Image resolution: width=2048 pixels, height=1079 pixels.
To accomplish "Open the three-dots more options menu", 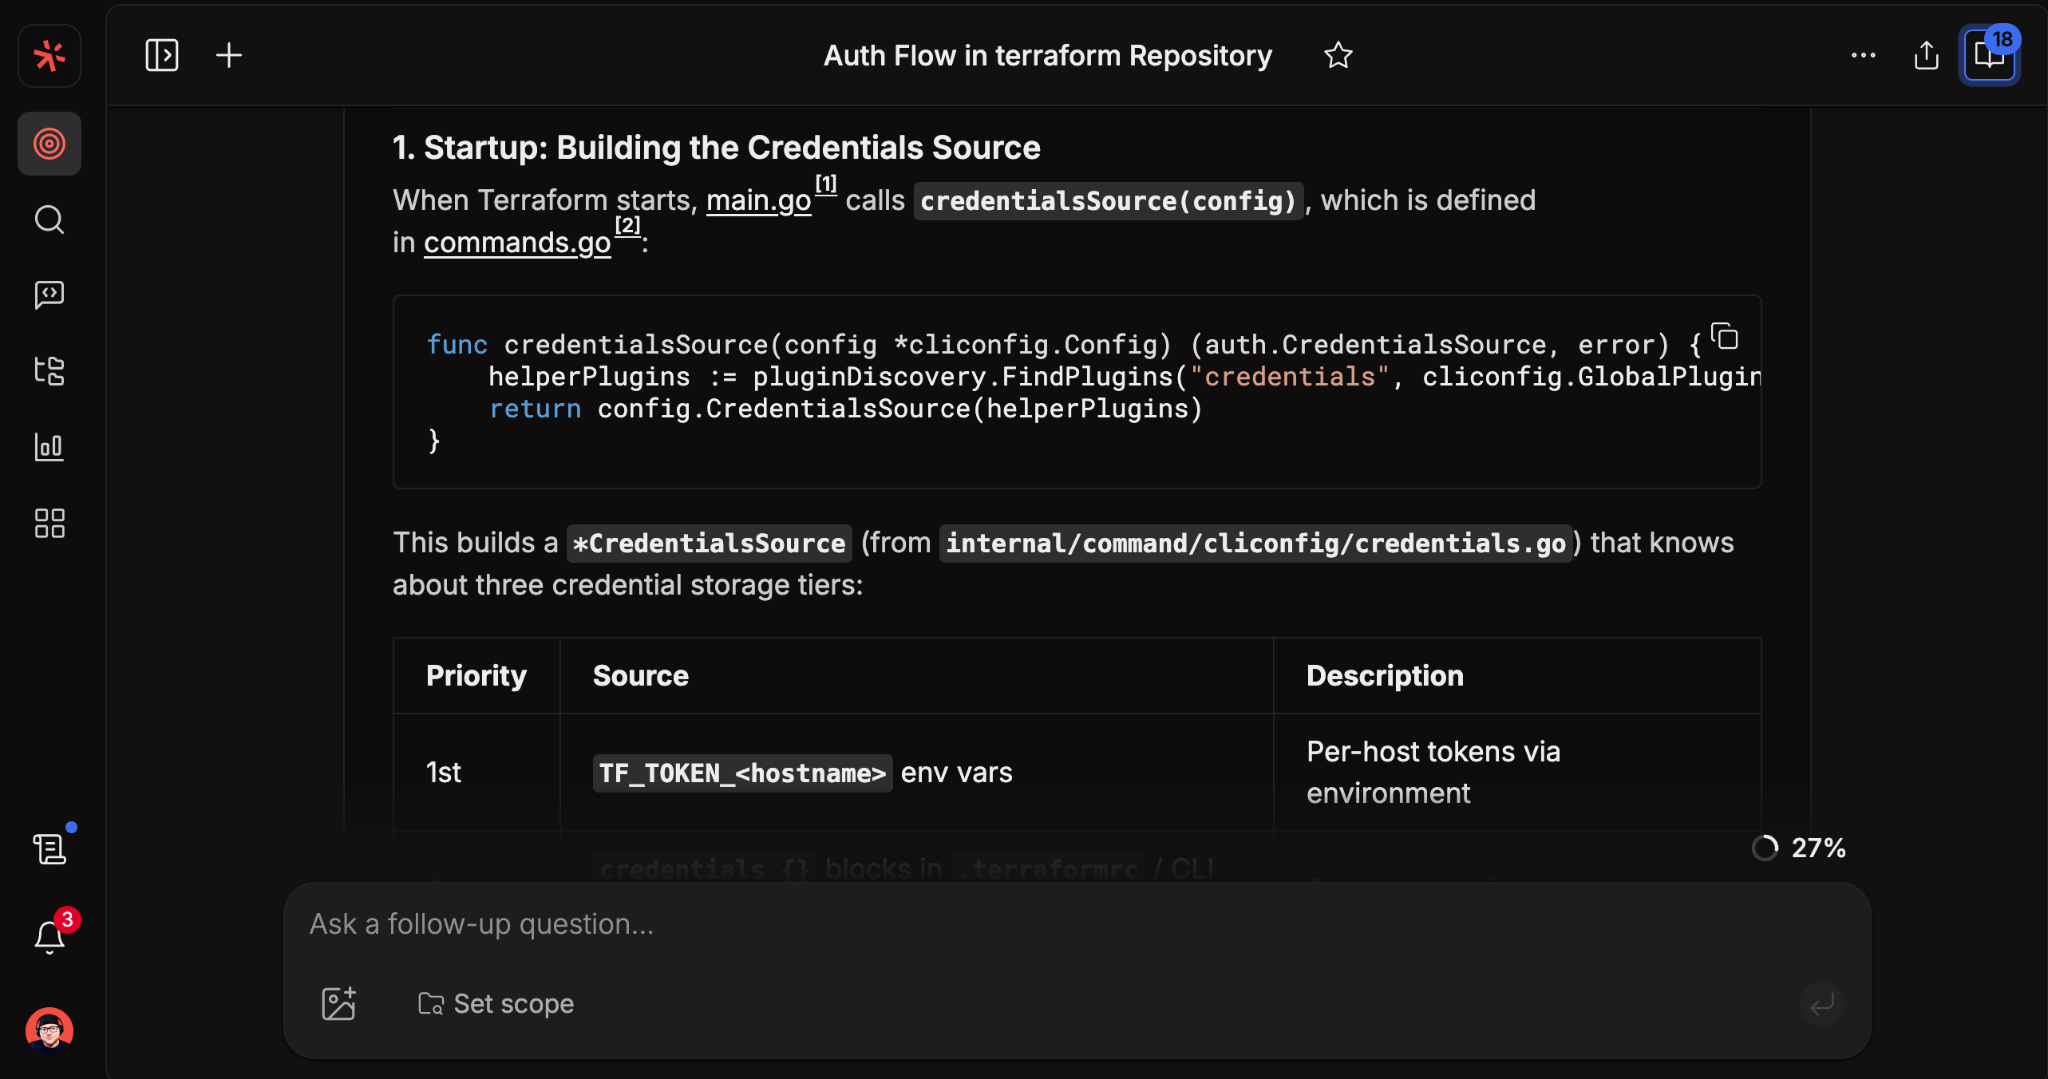I will click(1863, 55).
